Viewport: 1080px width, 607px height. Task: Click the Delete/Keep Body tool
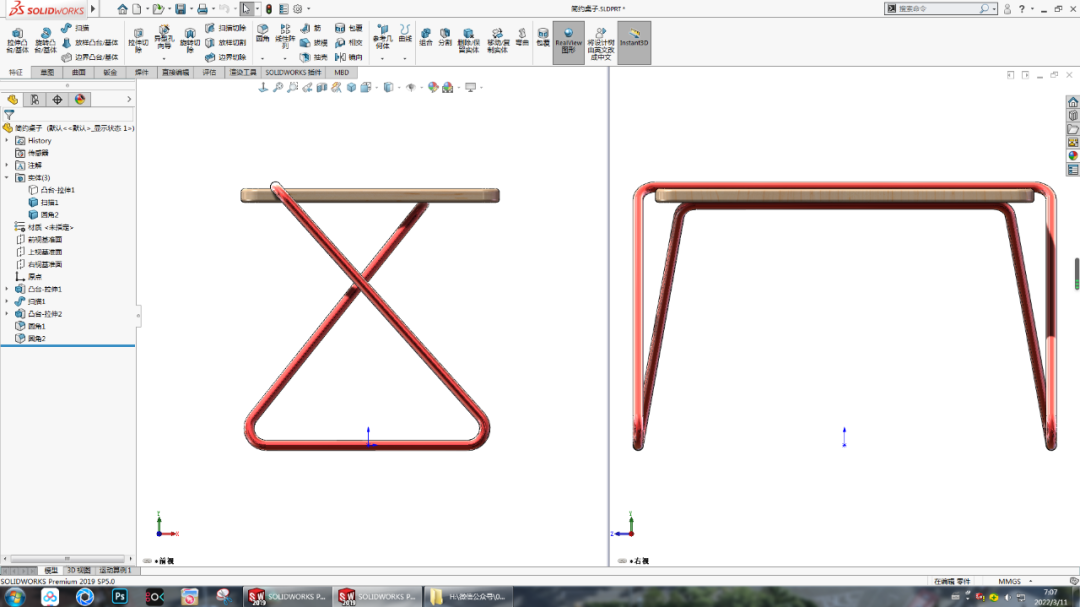point(468,41)
